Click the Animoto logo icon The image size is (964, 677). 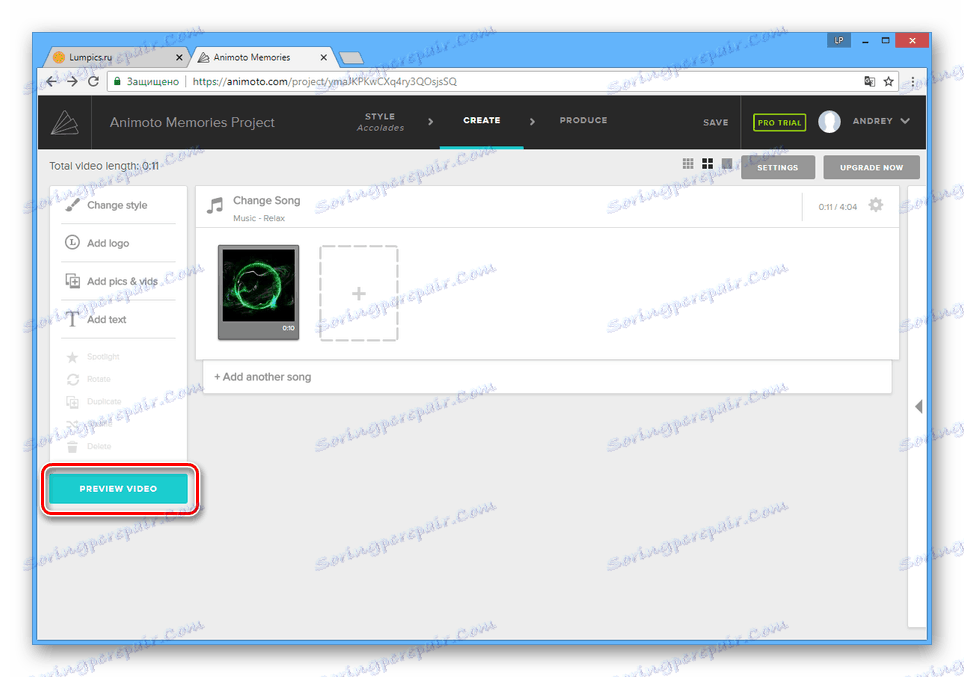point(65,122)
